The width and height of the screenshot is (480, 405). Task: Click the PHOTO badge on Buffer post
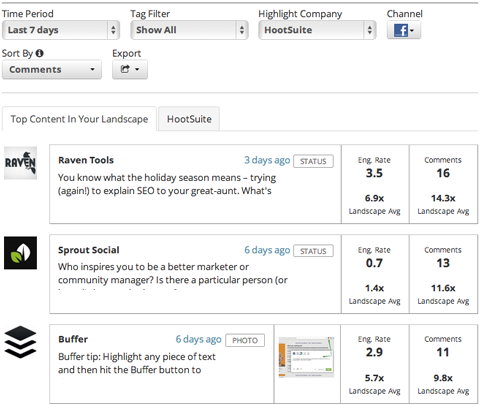point(245,340)
